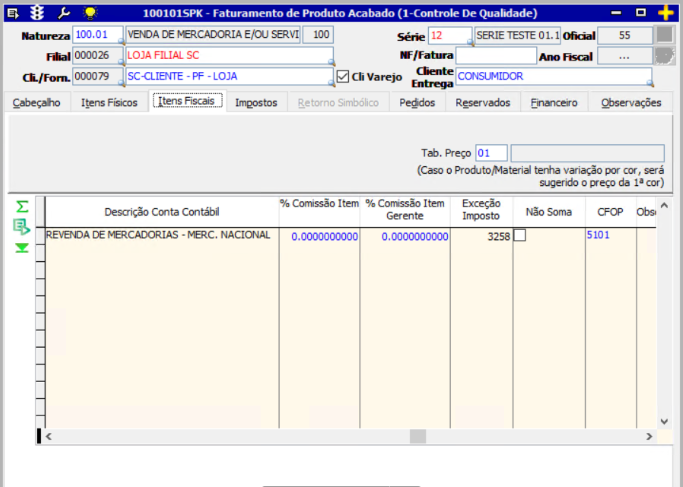Click the NF/Fatura input field
683x487 pixels.
[496, 56]
